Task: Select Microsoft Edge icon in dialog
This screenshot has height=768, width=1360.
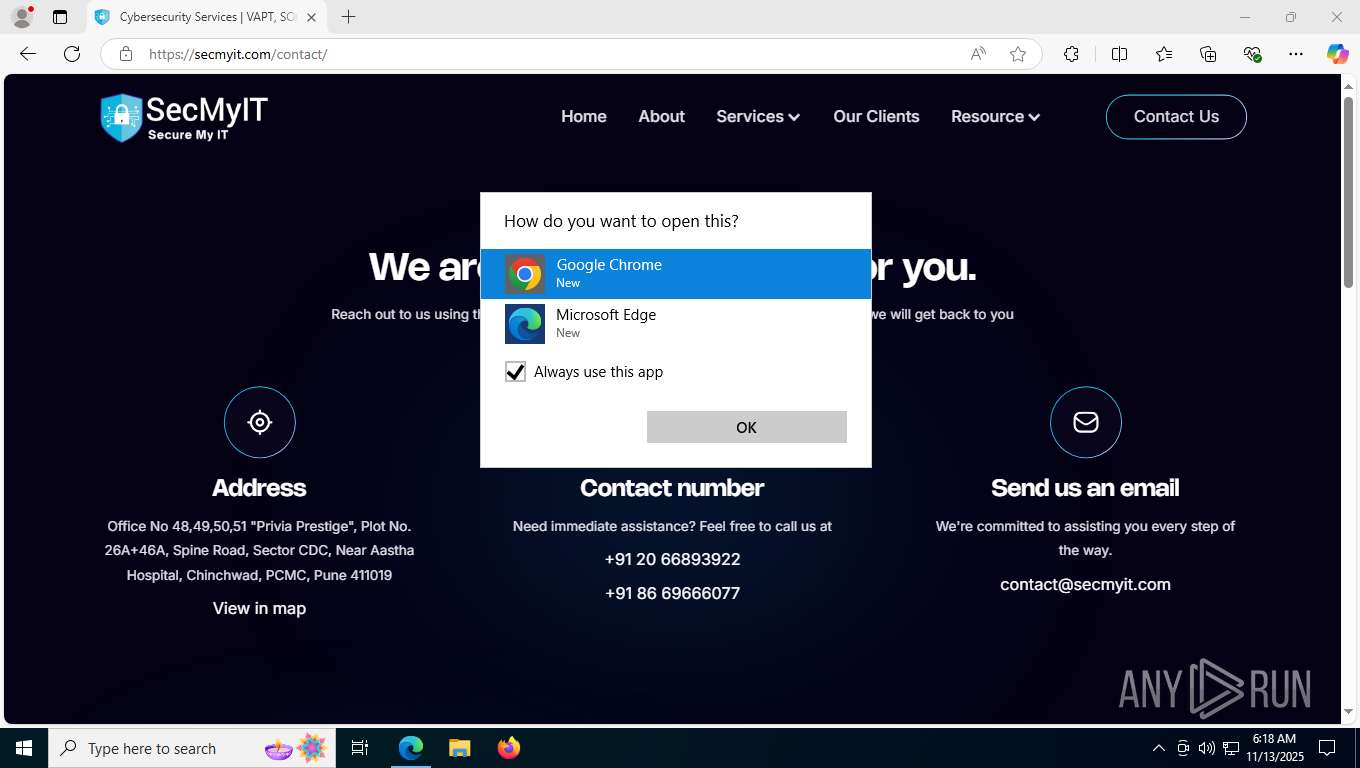Action: [x=525, y=324]
